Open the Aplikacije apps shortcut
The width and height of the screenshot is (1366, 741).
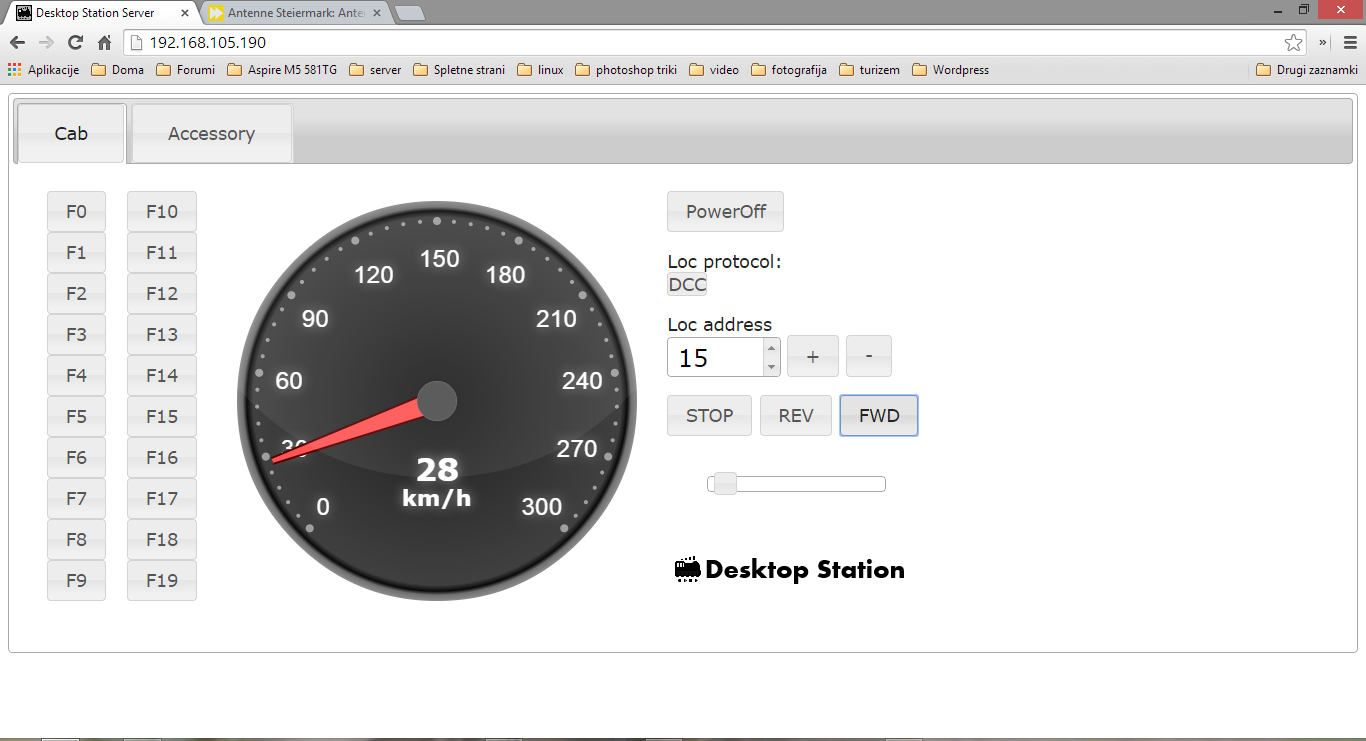pyautogui.click(x=44, y=70)
